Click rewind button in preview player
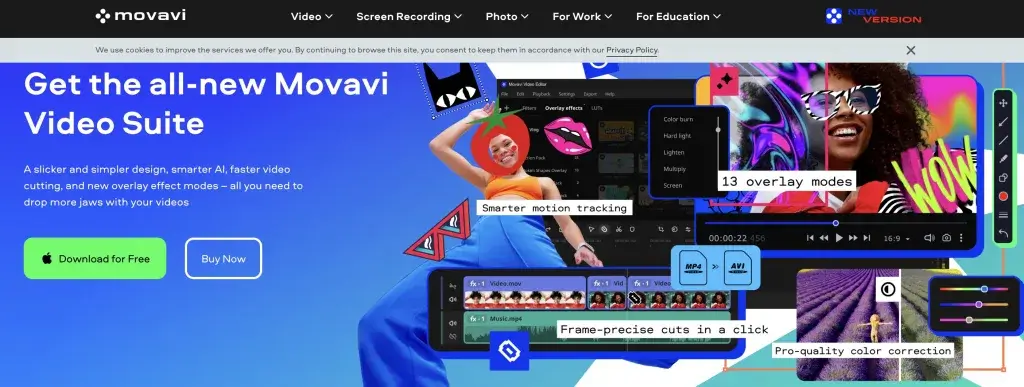The width and height of the screenshot is (1024, 387). tap(825, 238)
